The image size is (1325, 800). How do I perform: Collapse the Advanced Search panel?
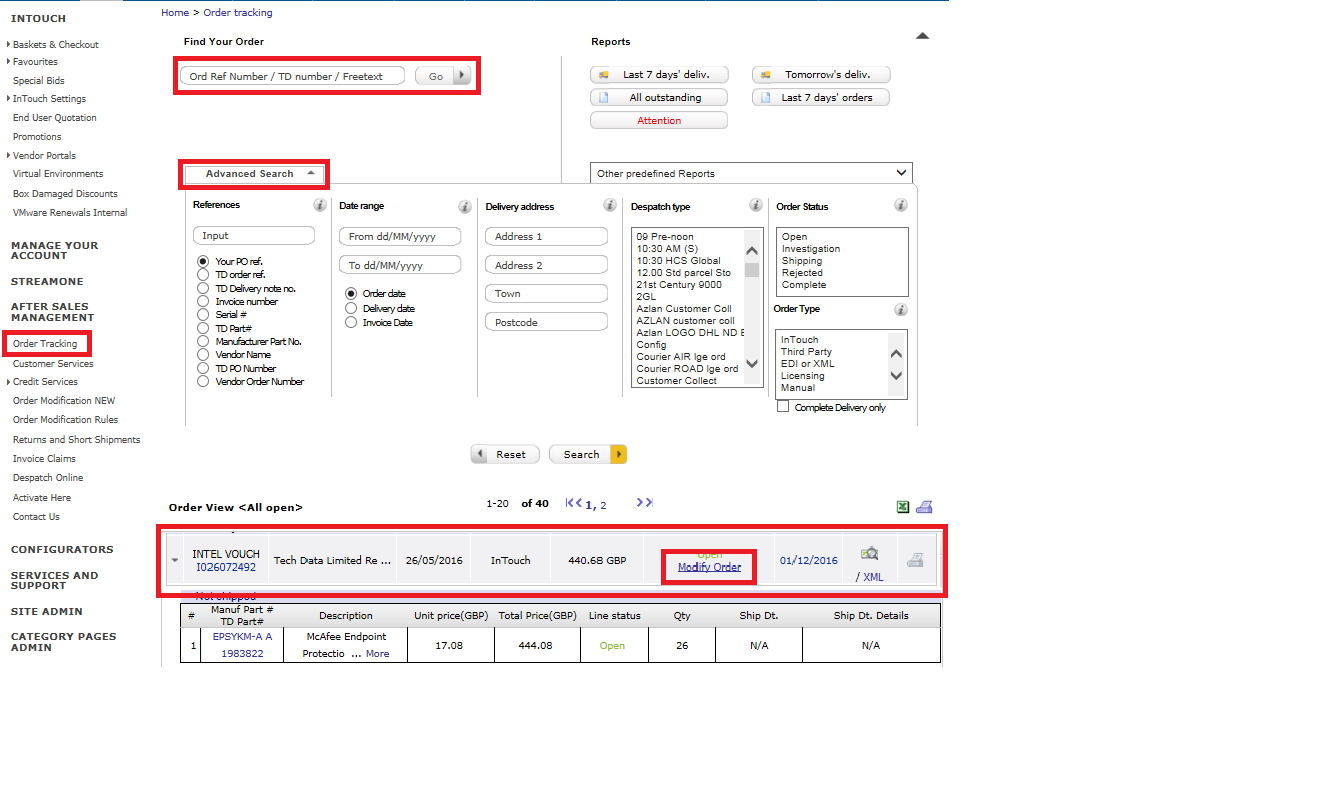tap(255, 174)
